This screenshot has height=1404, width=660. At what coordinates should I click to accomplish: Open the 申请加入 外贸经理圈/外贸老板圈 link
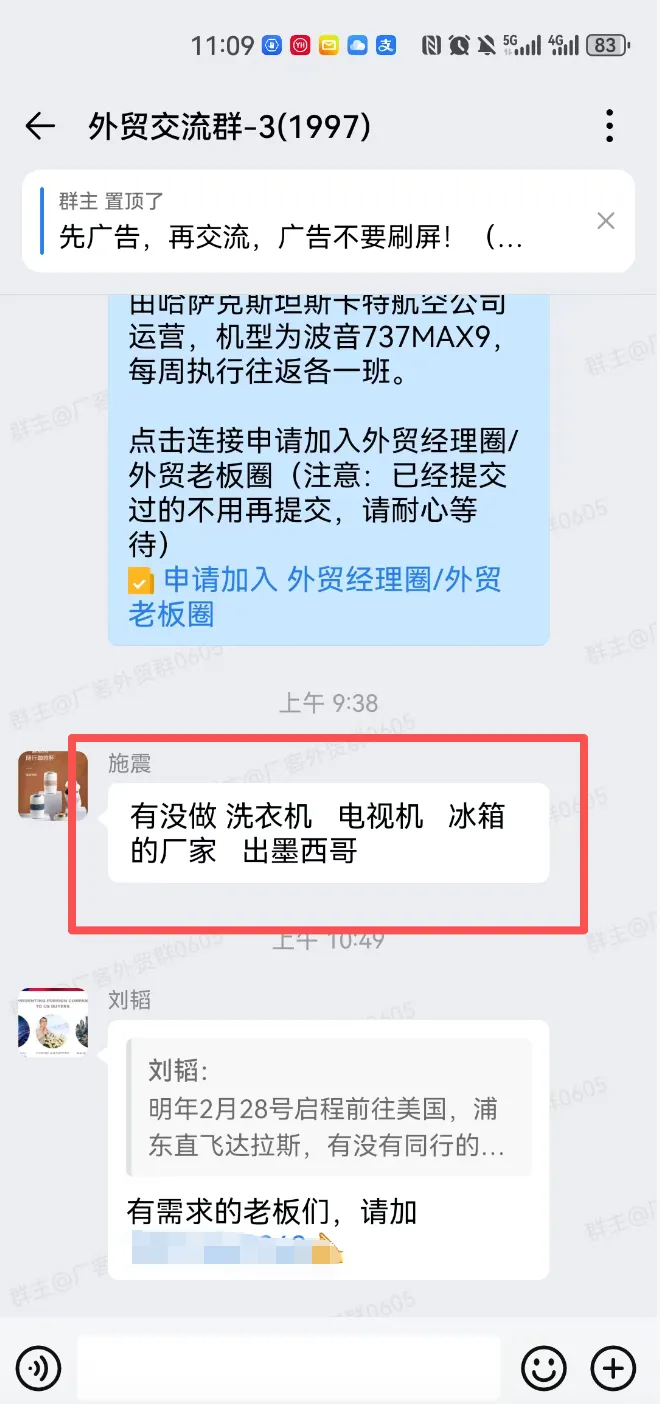[x=315, y=596]
